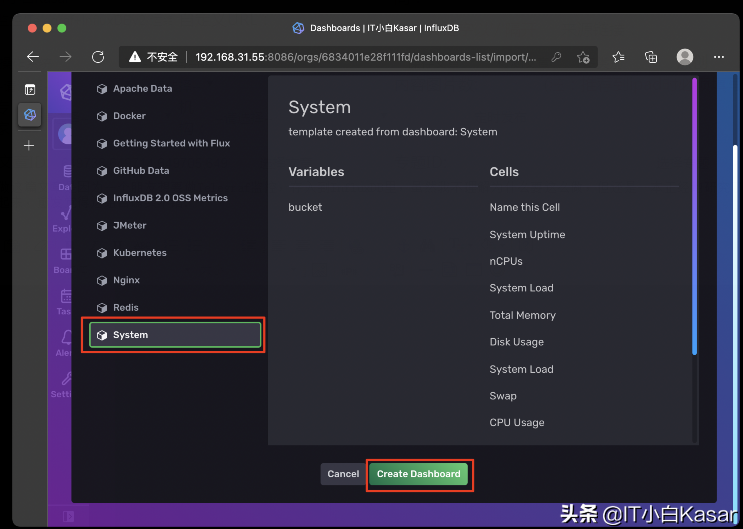Click the CPU Usage cell entry
The width and height of the screenshot is (743, 529).
tap(516, 422)
